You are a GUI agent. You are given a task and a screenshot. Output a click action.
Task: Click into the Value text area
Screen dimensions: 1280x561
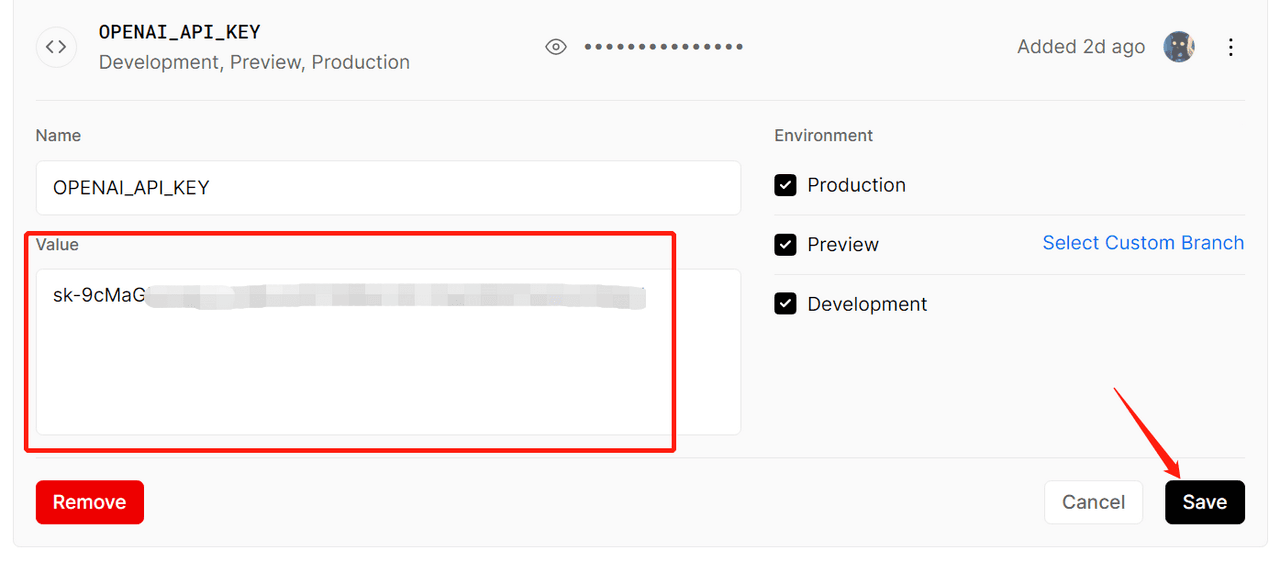coord(388,370)
